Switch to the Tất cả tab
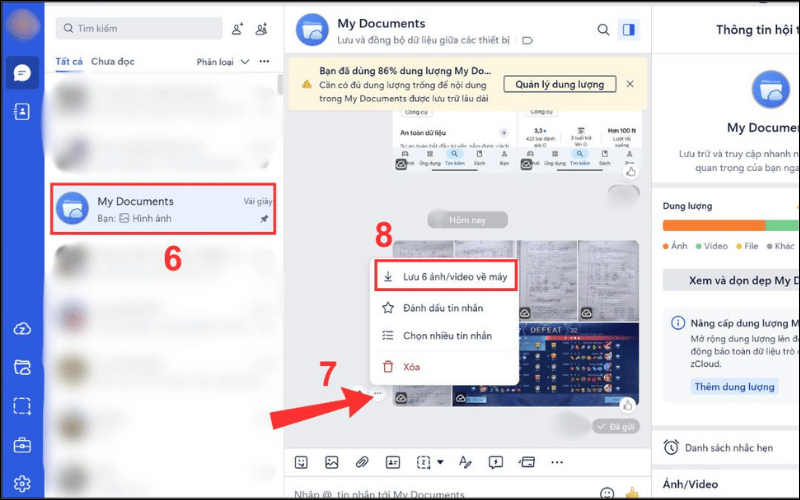 [69, 61]
